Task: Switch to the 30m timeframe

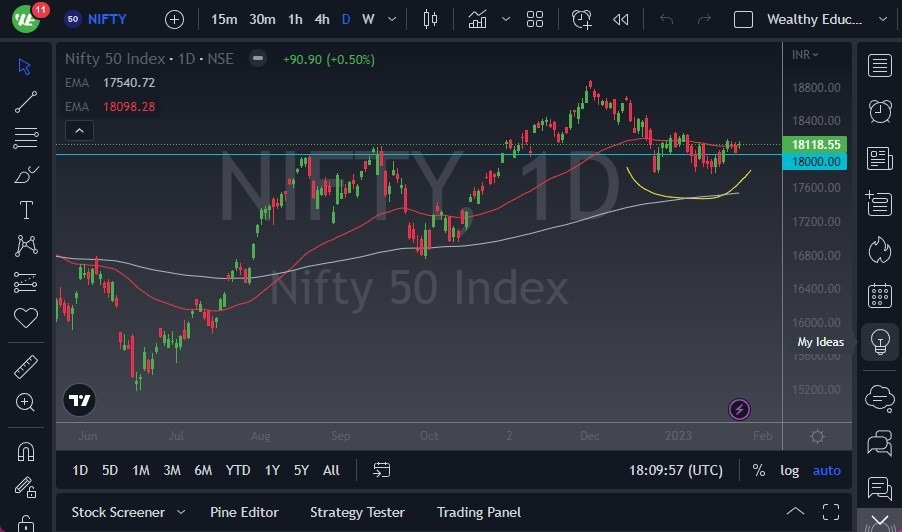Action: tap(262, 19)
